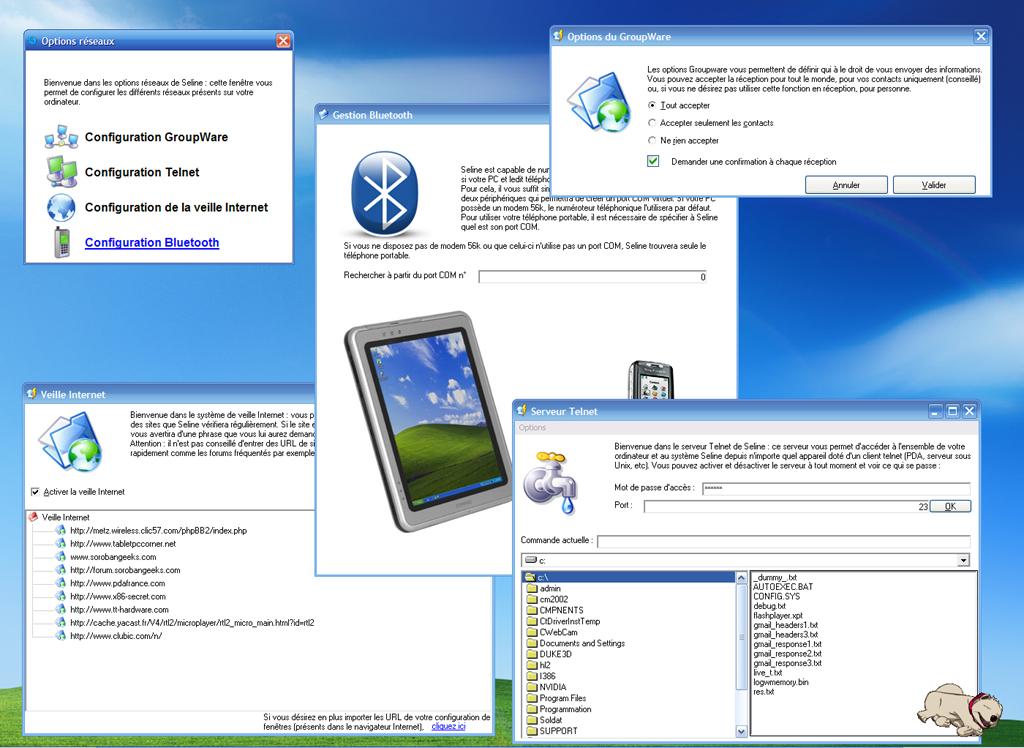Select www.sorobangeeks.com in the Veille Internet tree
The image size is (1024, 748).
click(113, 557)
